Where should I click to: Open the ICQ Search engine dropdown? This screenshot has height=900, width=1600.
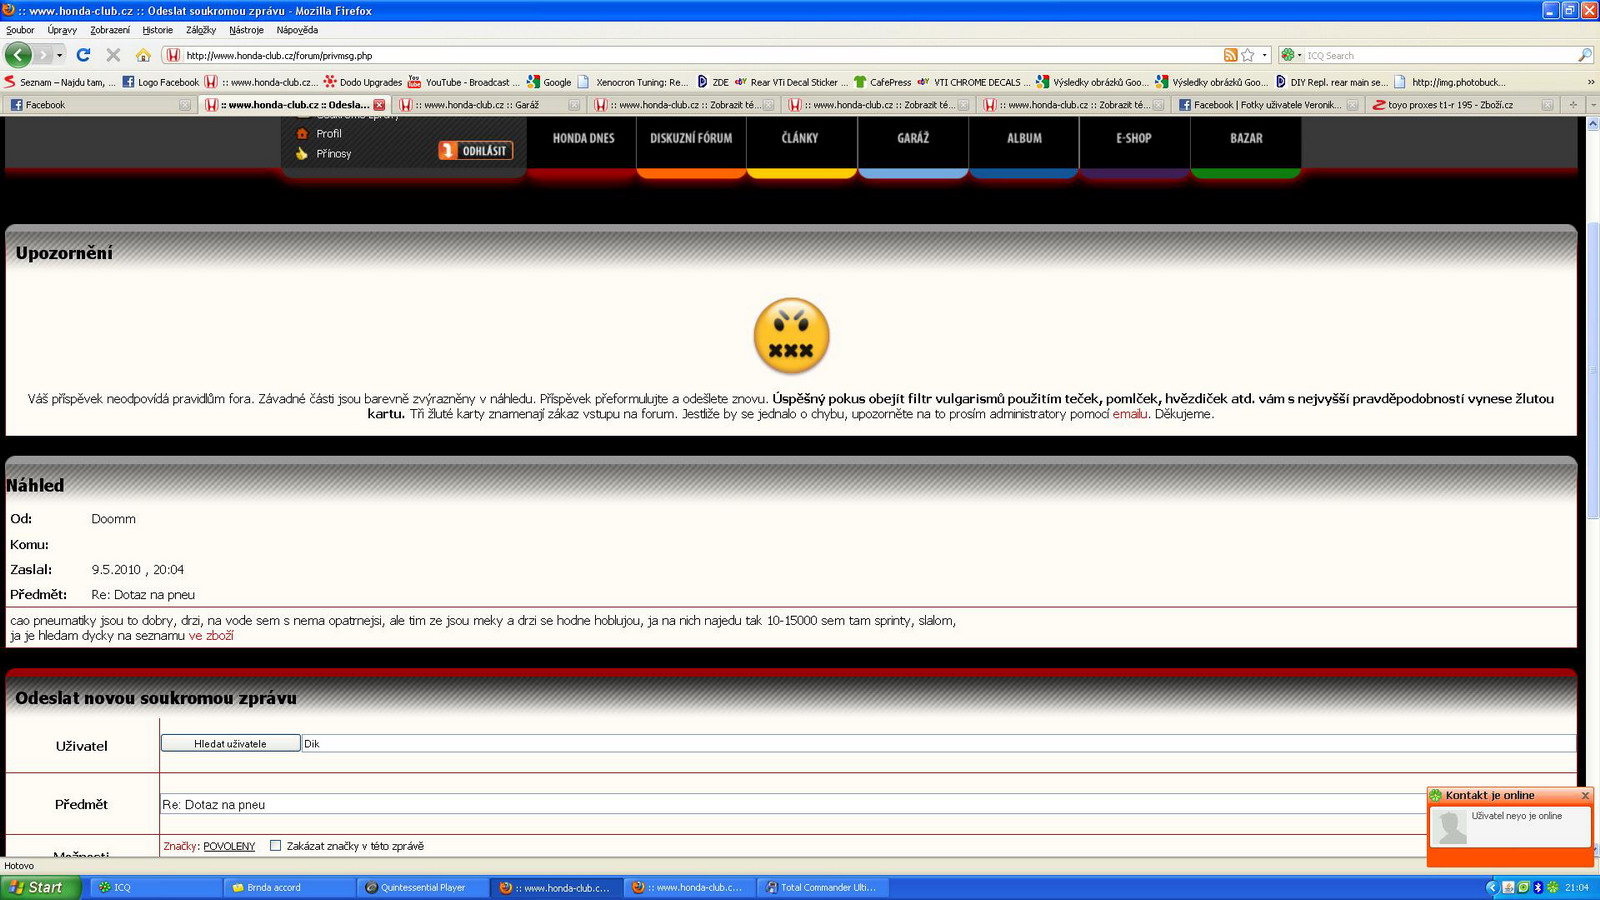pos(1298,55)
